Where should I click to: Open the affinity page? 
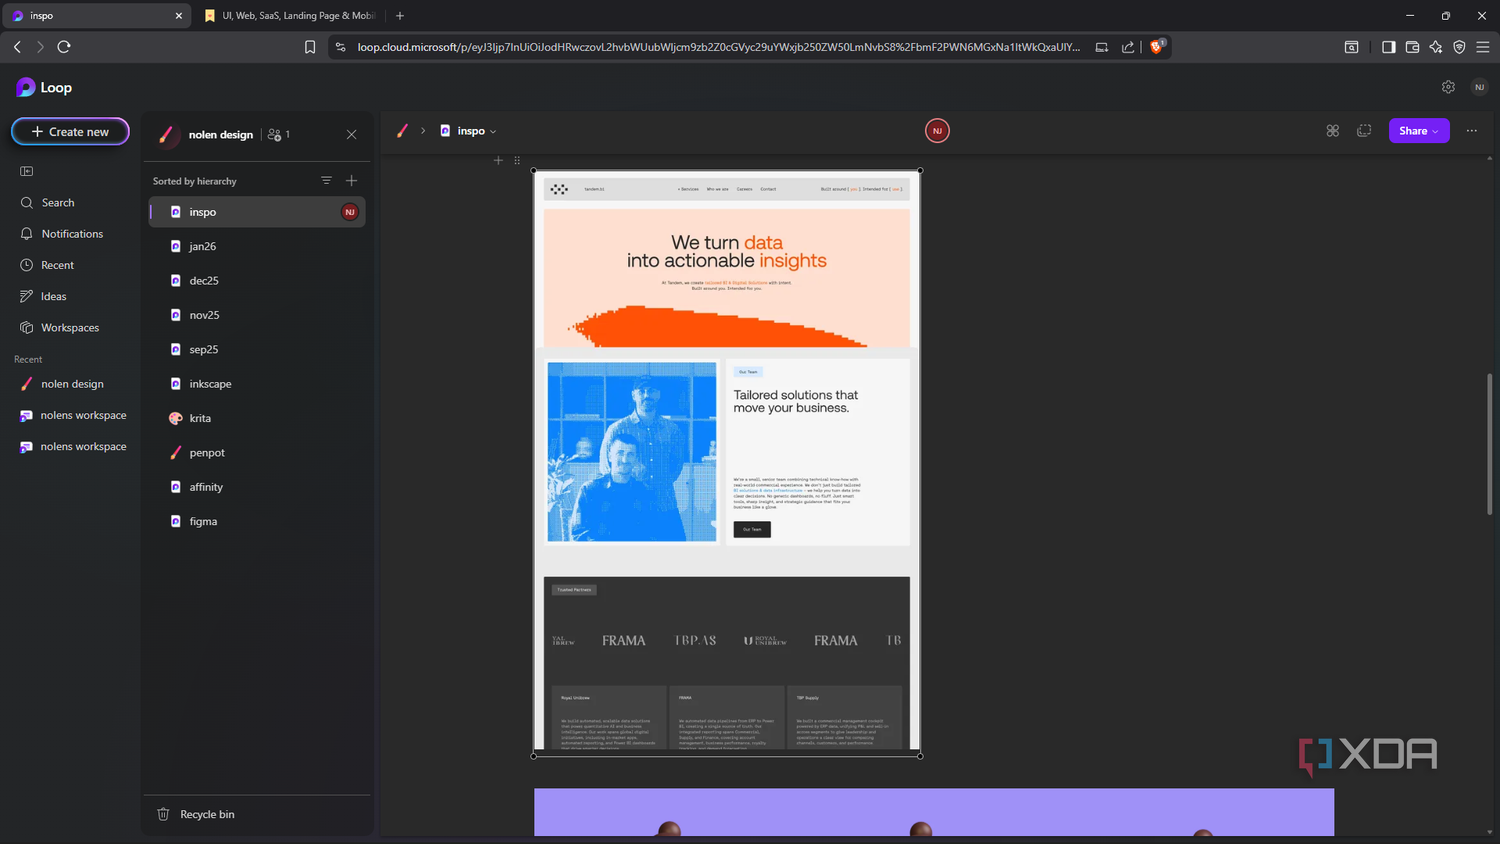pos(257,487)
